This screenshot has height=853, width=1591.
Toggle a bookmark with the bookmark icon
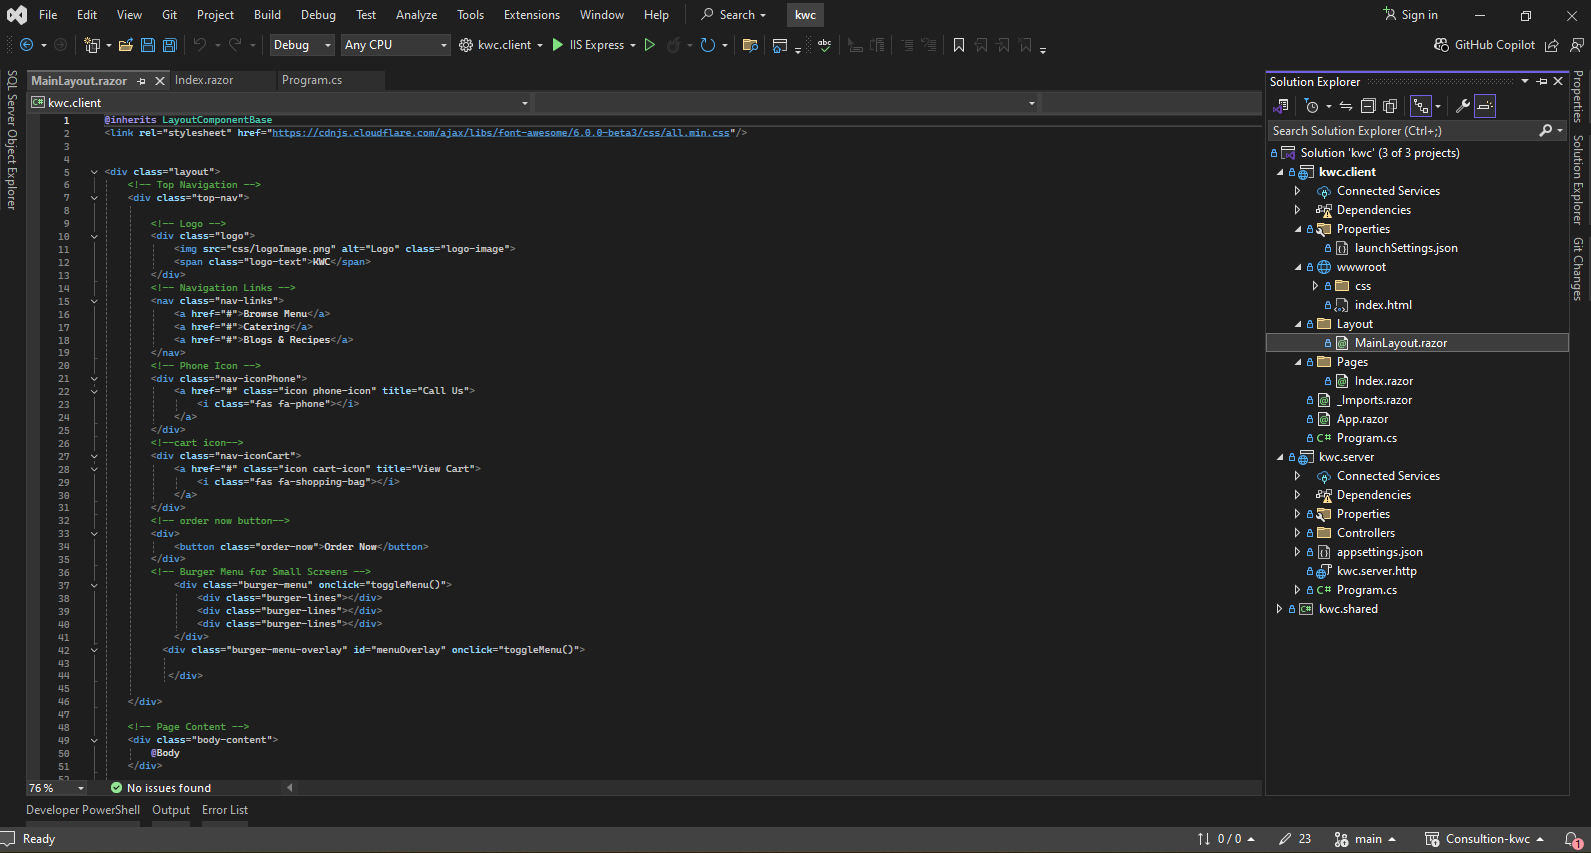[x=959, y=45]
